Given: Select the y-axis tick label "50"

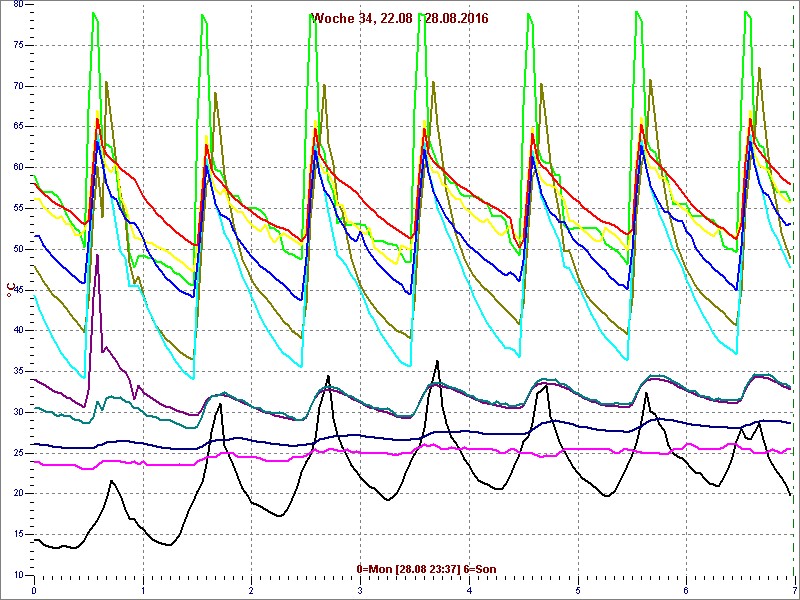Looking at the screenshot, I should pos(18,249).
